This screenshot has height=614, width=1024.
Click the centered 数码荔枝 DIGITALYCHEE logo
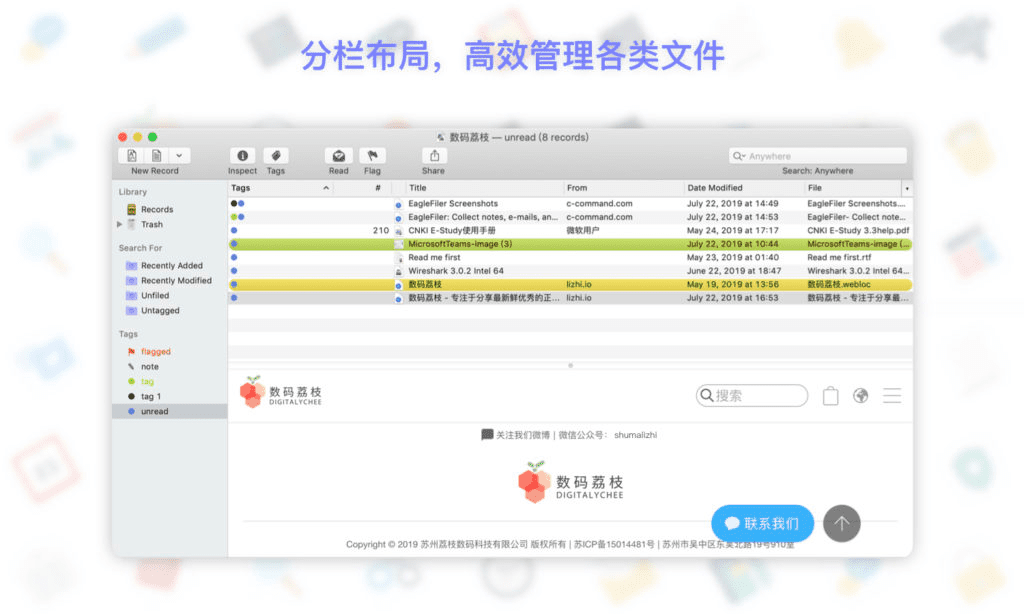point(570,483)
